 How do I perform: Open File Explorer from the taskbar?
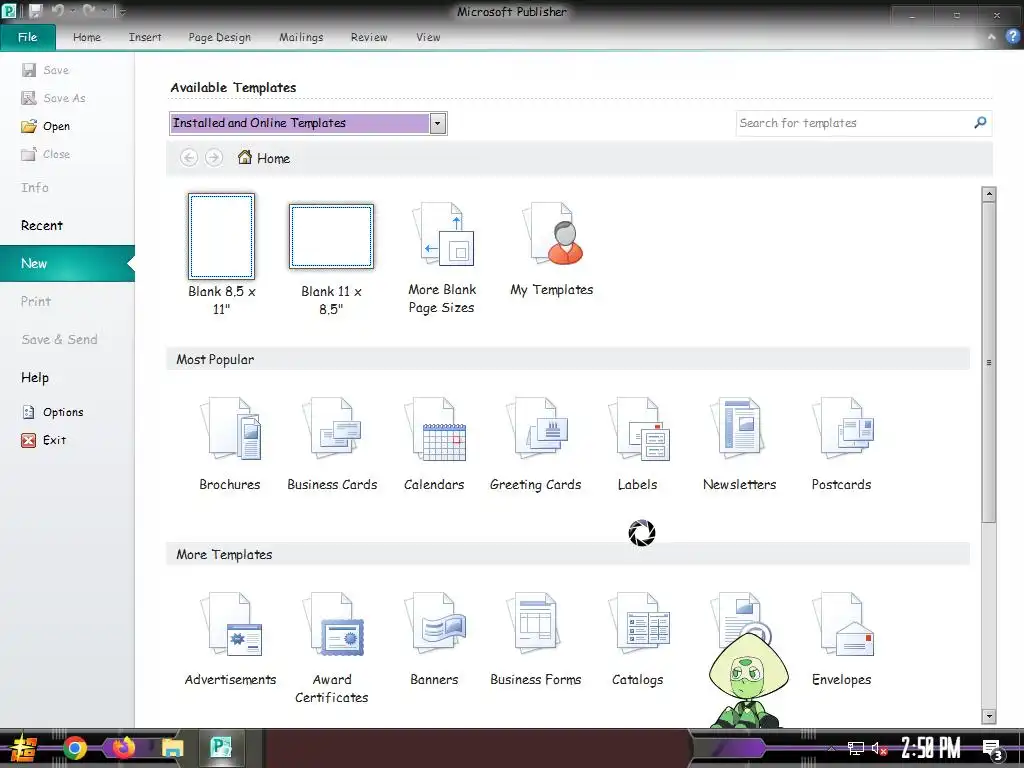pos(172,748)
